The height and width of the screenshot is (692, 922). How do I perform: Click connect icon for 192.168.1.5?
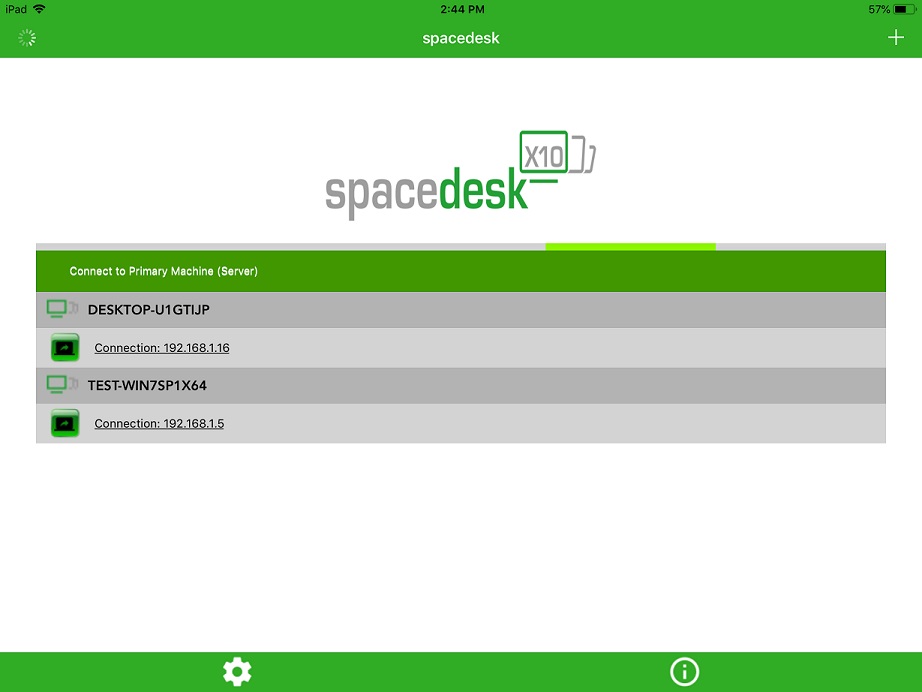coord(65,423)
